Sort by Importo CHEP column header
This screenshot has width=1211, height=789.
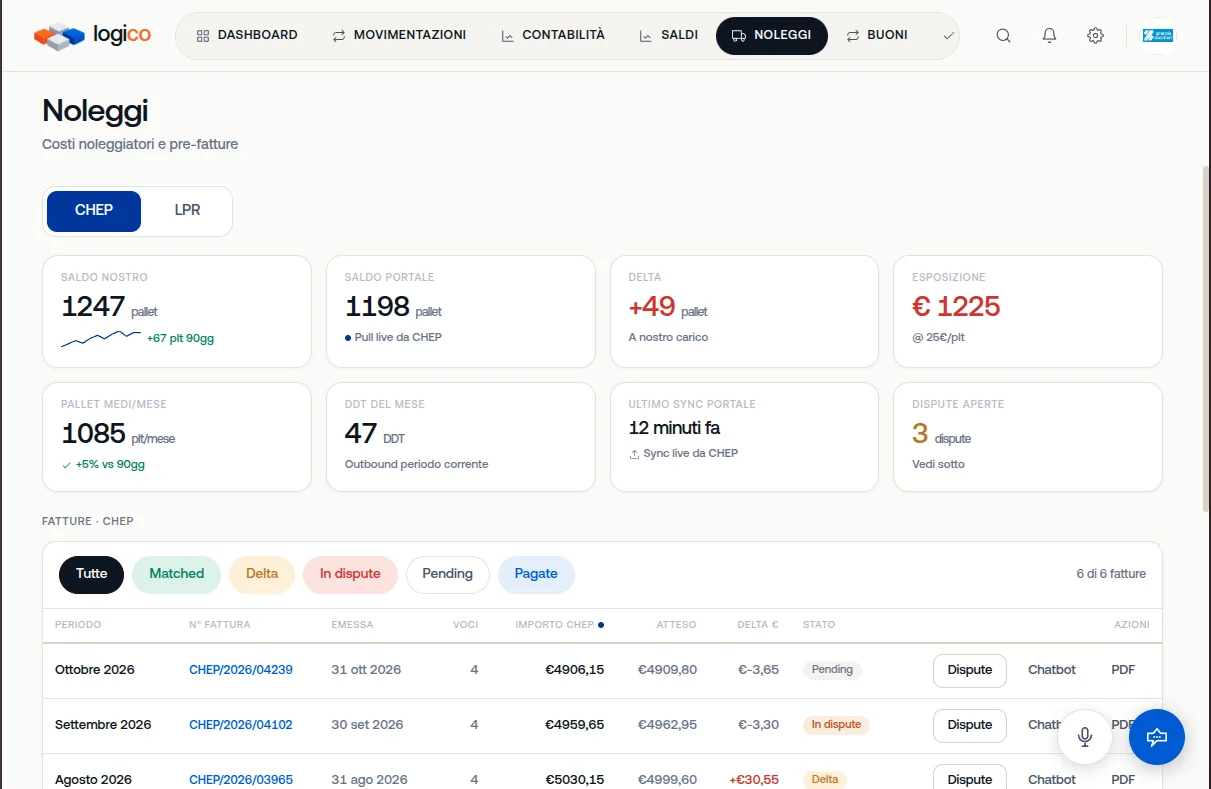coord(559,625)
